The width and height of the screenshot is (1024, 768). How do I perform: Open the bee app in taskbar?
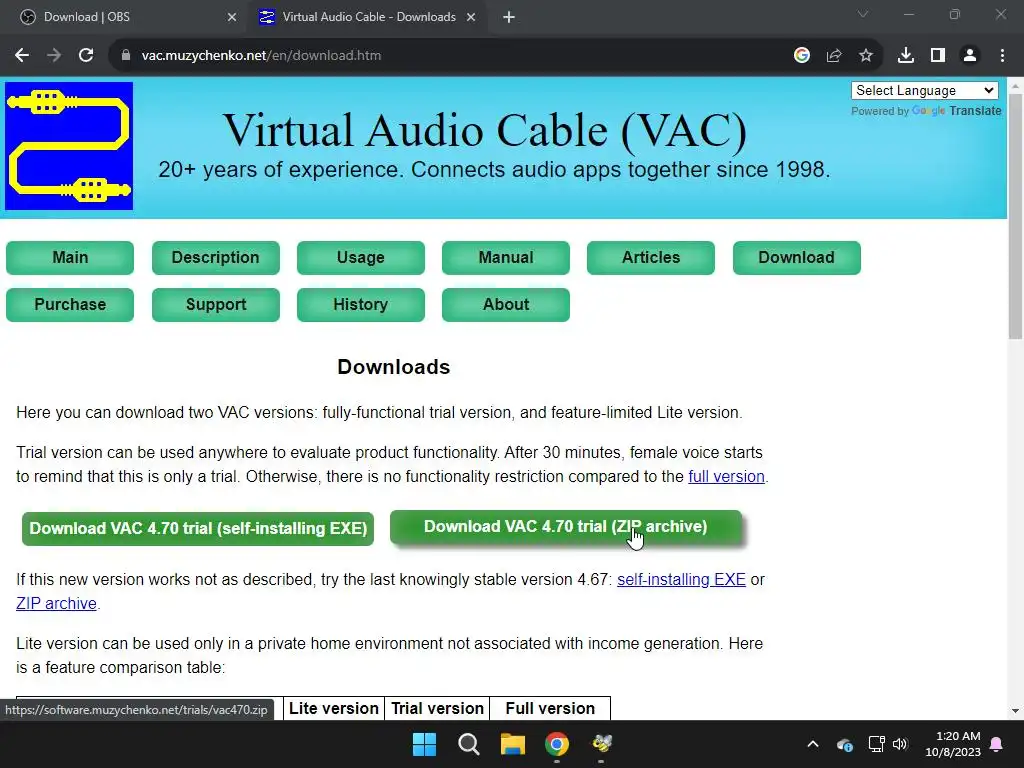click(601, 744)
